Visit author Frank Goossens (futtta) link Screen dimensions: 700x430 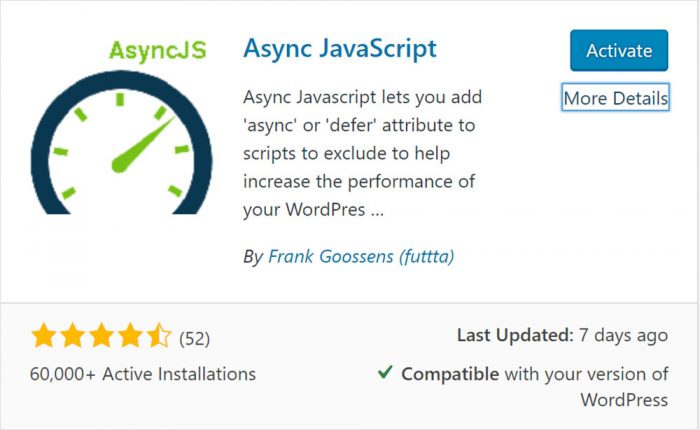tap(361, 256)
